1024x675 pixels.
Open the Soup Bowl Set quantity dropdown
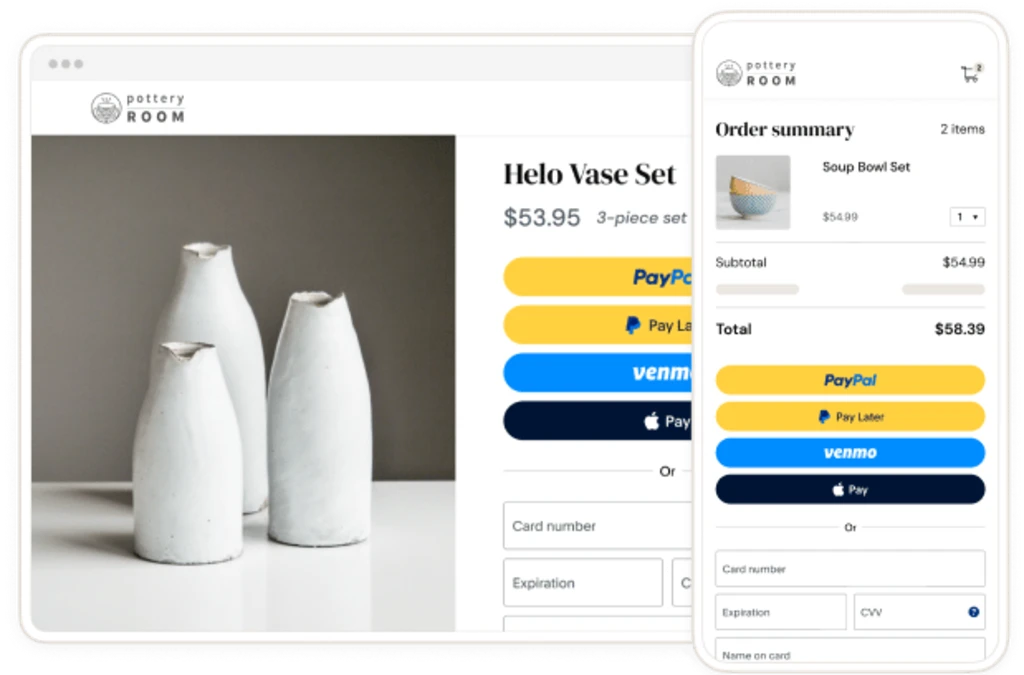tap(967, 217)
